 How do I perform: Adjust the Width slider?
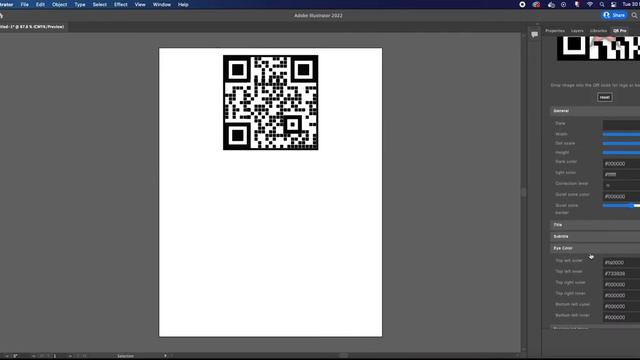(621, 134)
